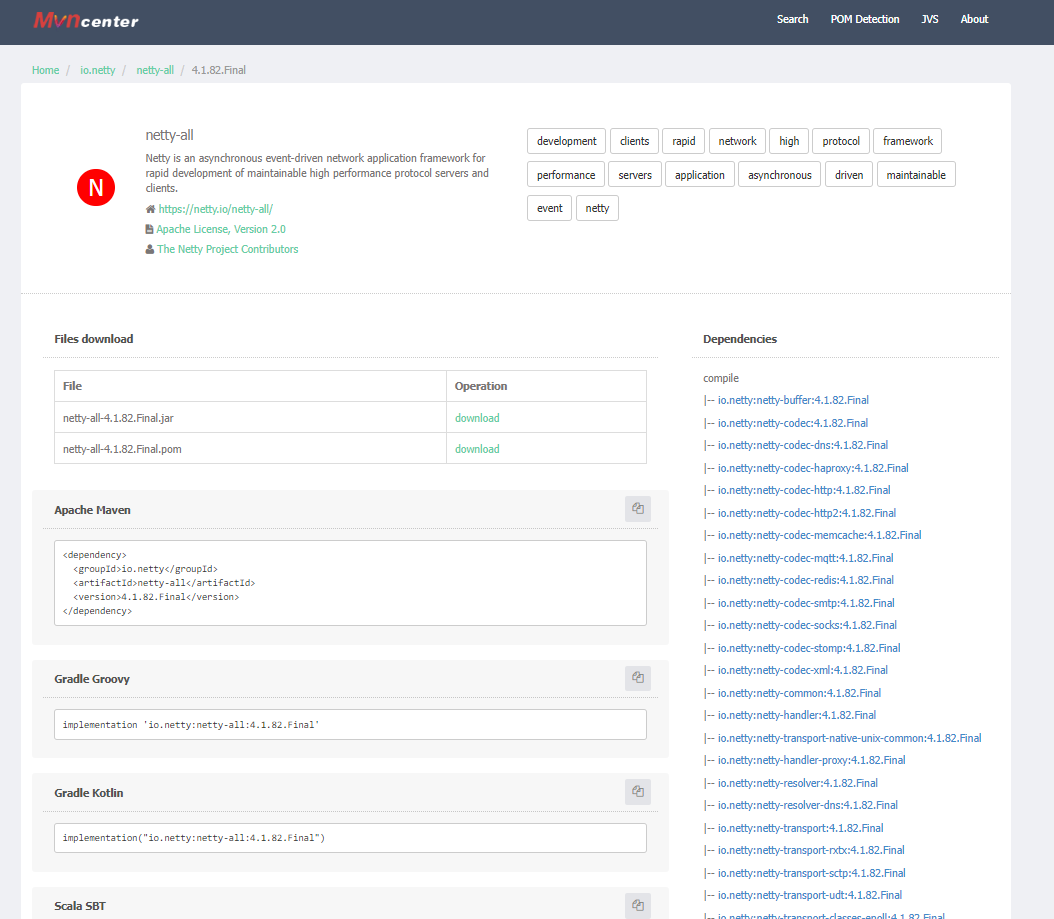
Task: Open JVS menu item
Action: (930, 19)
